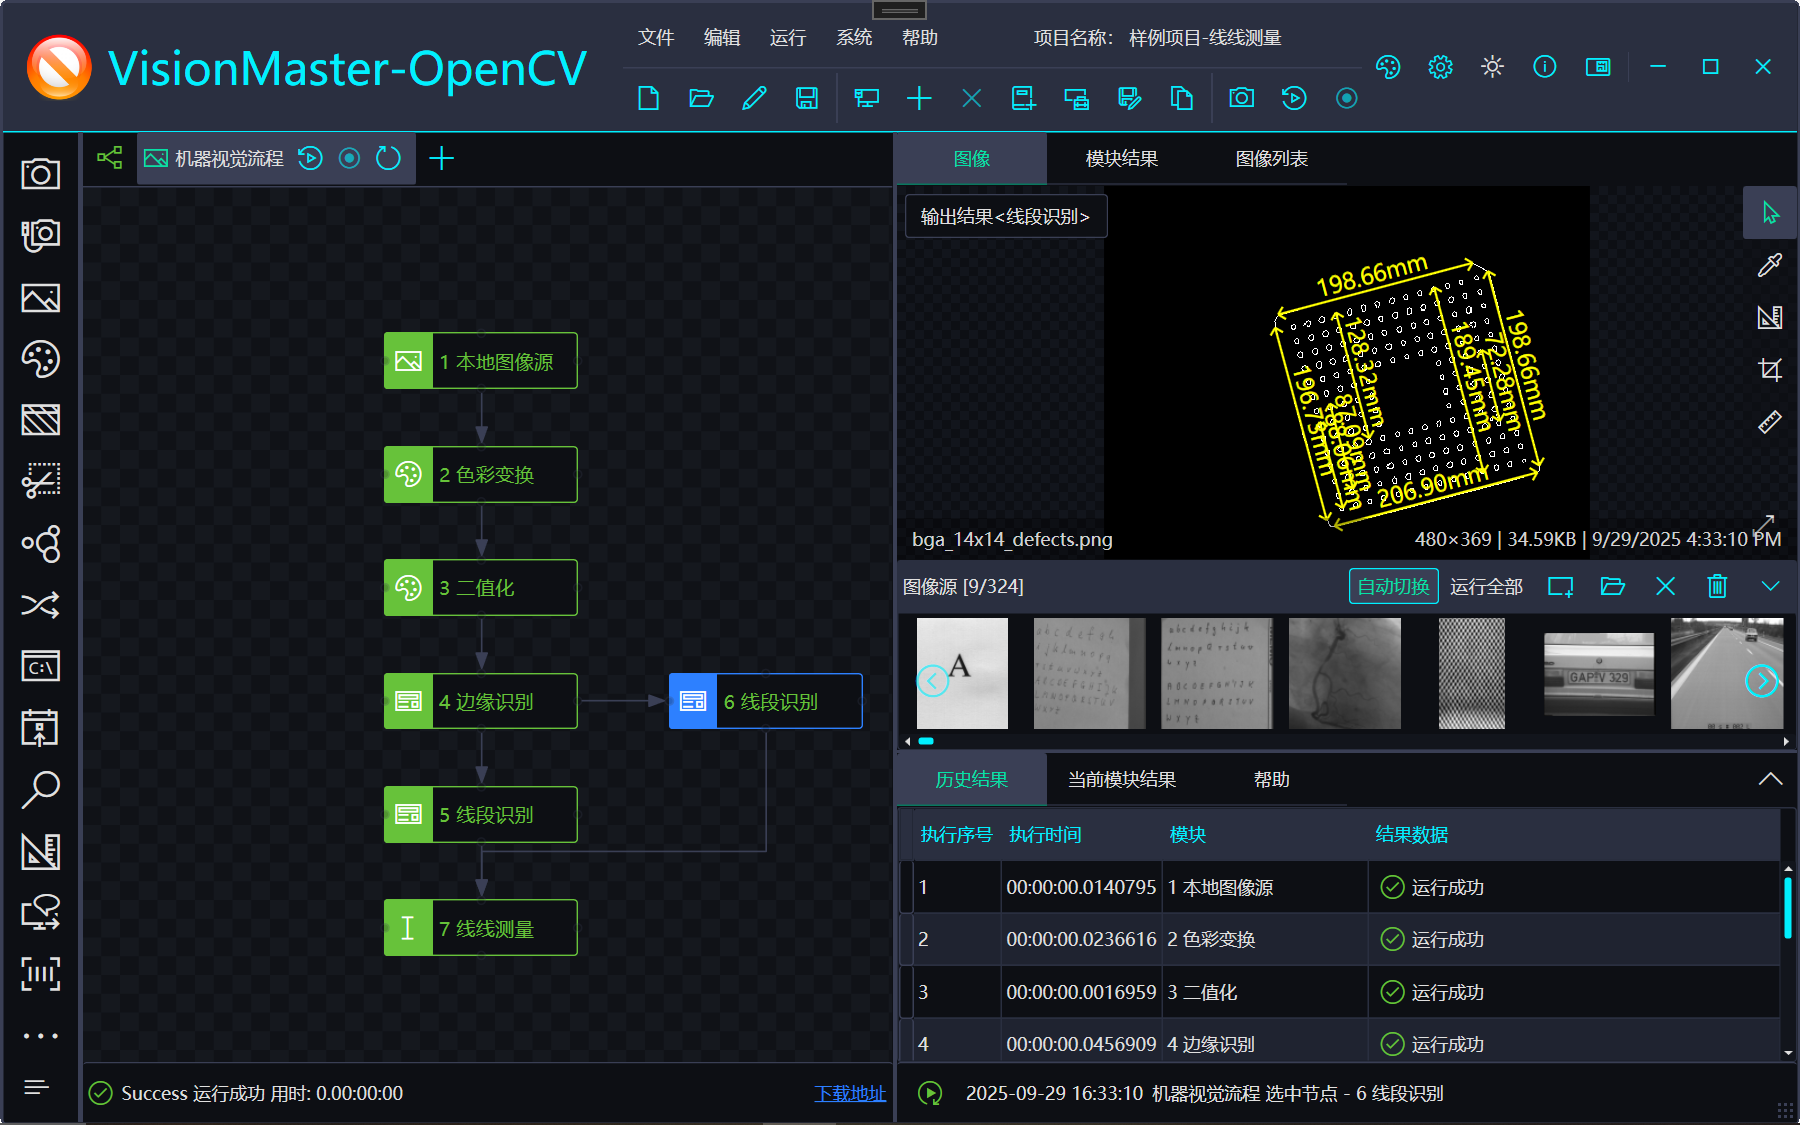Open the theme palette icon in the title bar

(1388, 67)
